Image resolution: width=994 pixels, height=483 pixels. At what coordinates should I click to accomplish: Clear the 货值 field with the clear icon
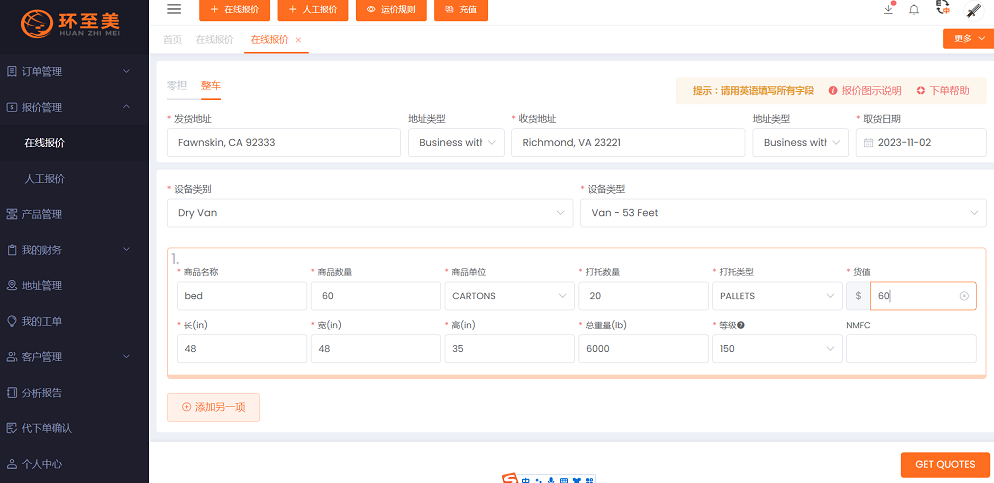(x=964, y=296)
